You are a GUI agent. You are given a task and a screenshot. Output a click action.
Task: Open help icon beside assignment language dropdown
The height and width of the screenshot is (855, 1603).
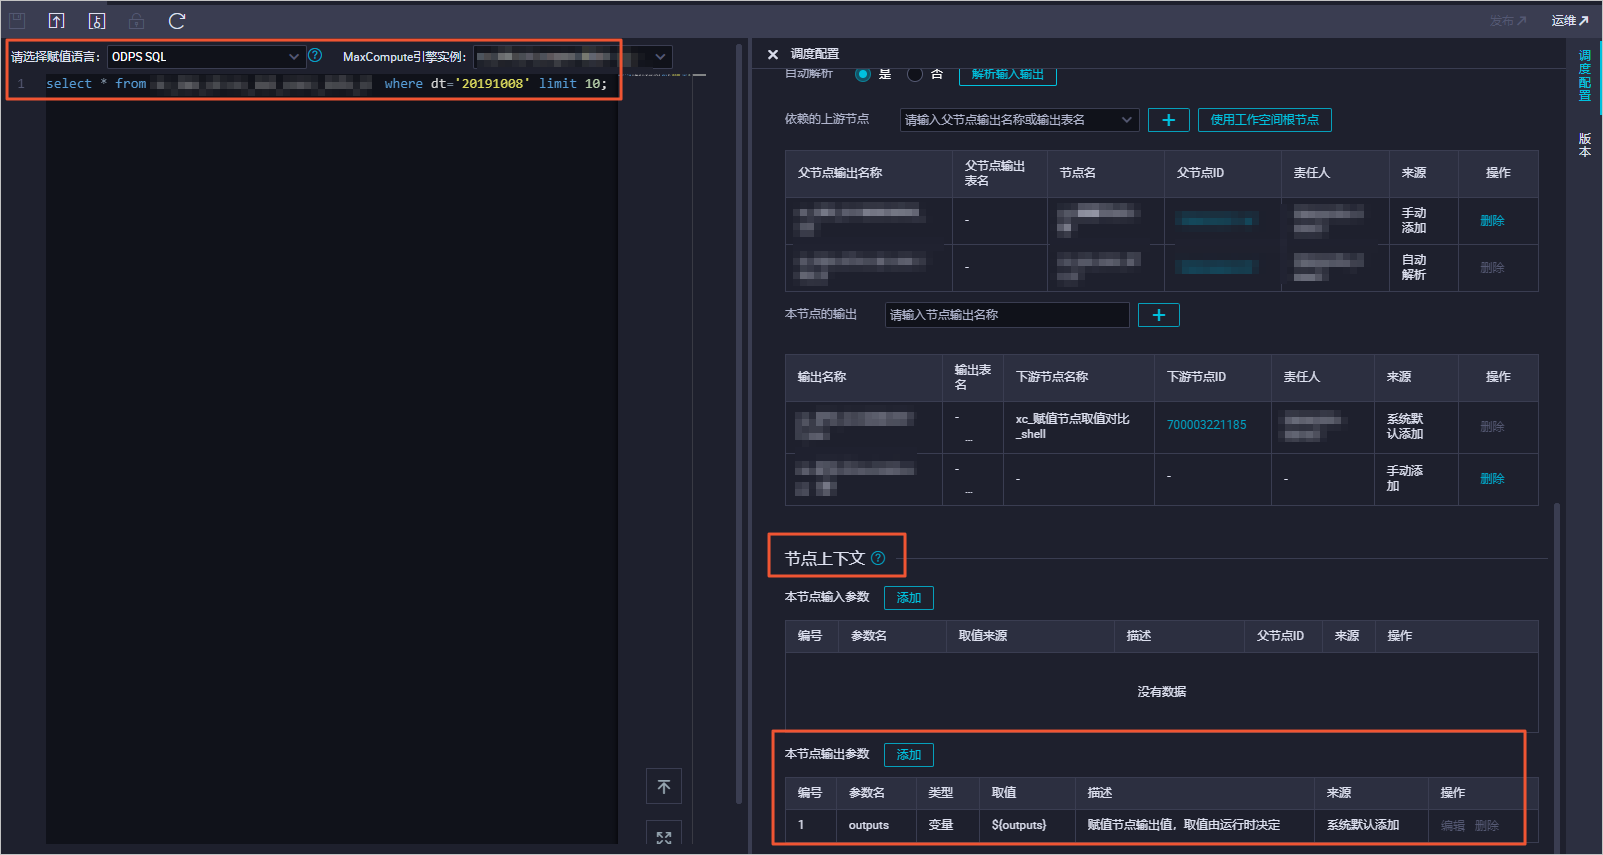[315, 56]
